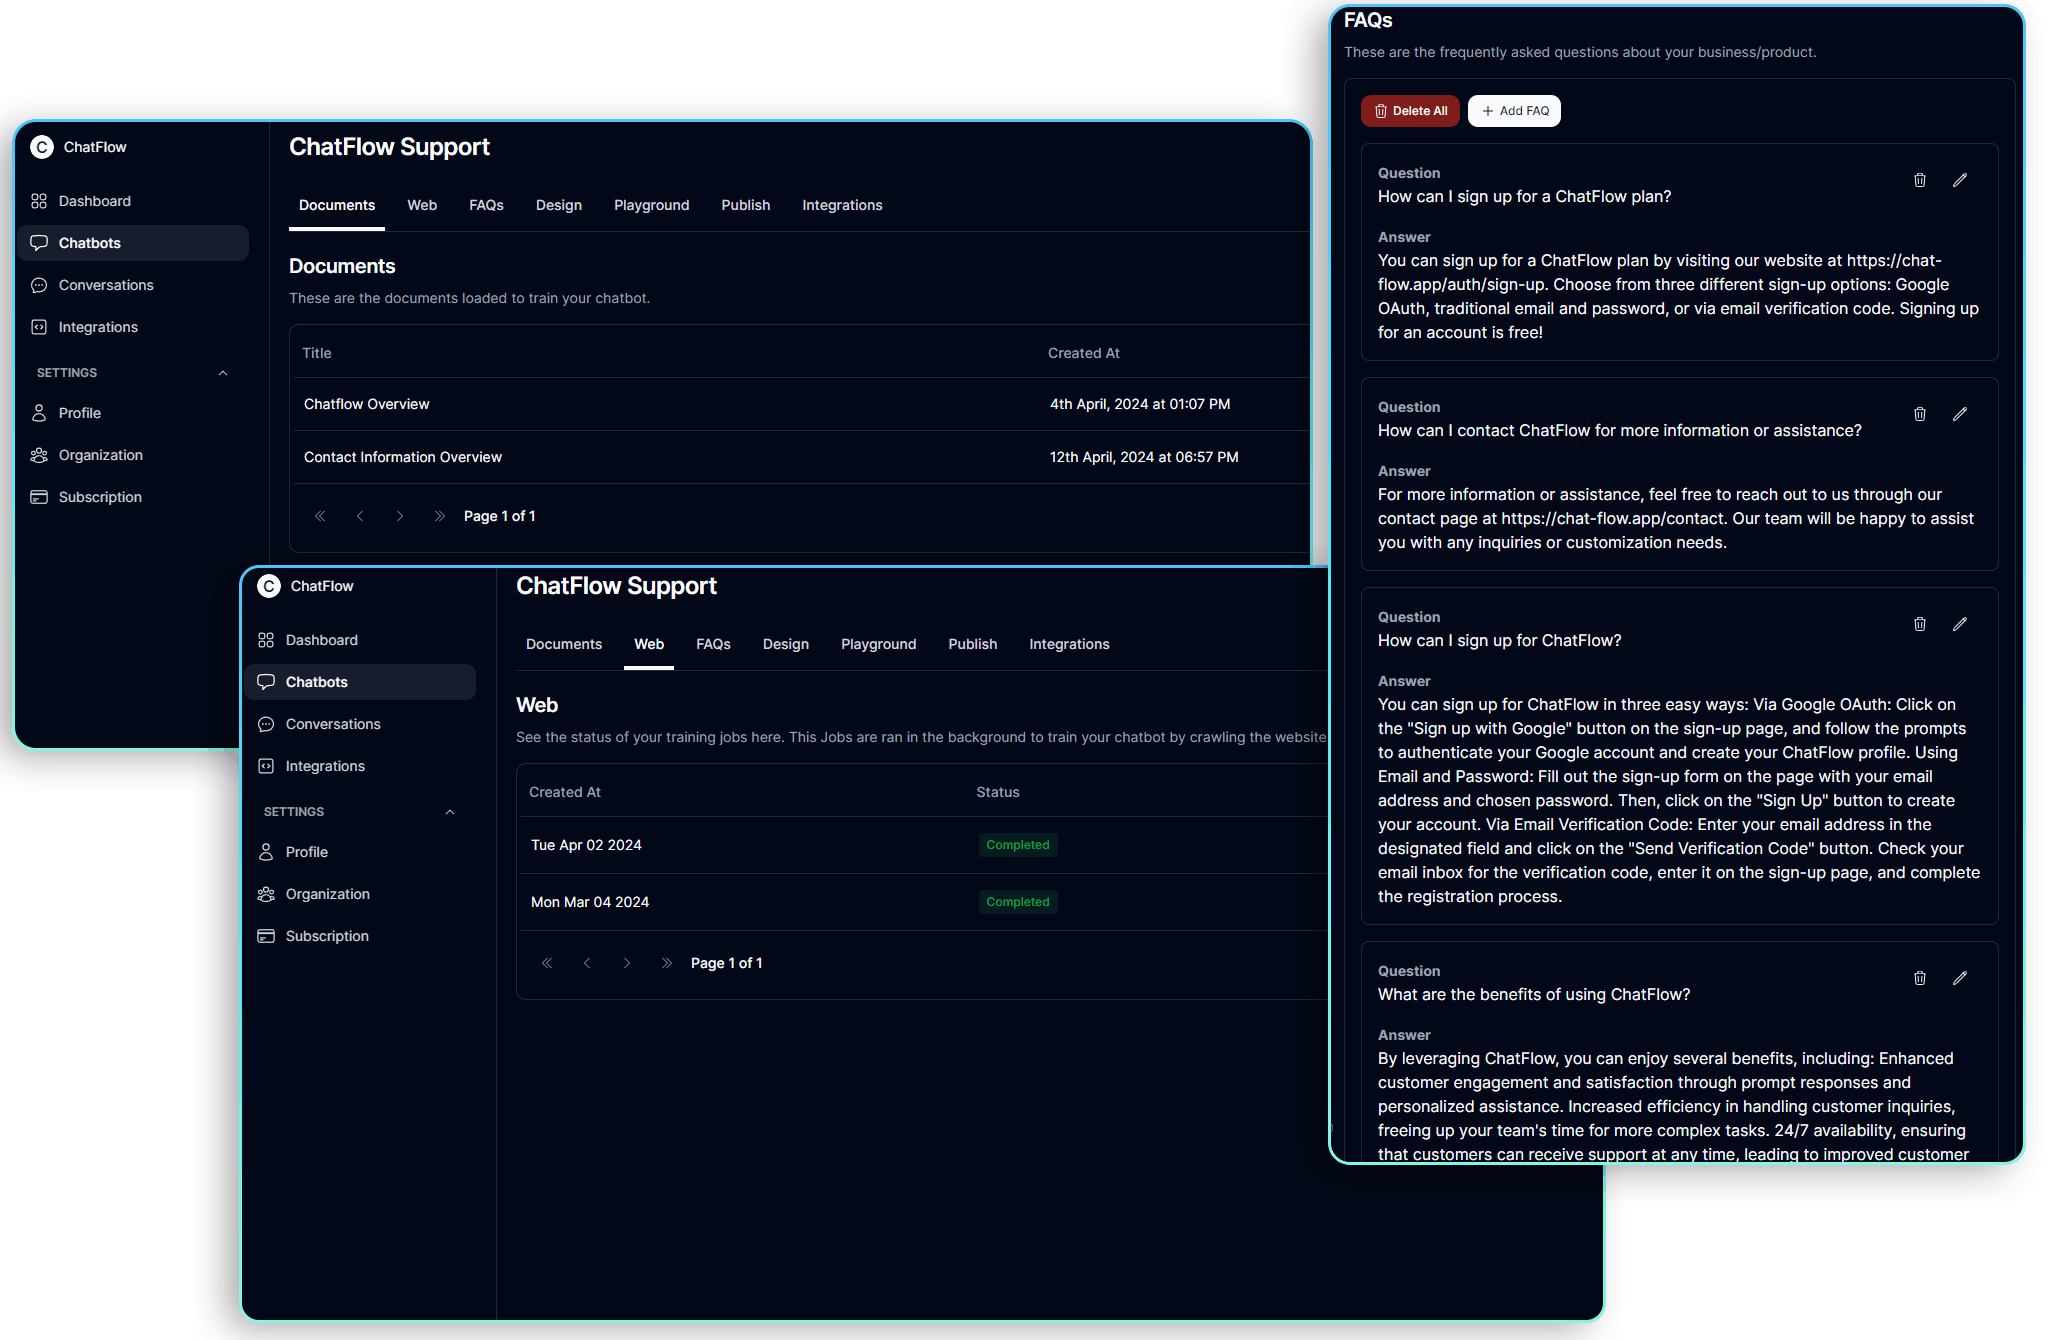This screenshot has width=2053, height=1340.
Task: Jump to last page in Web jobs table
Action: (x=667, y=963)
